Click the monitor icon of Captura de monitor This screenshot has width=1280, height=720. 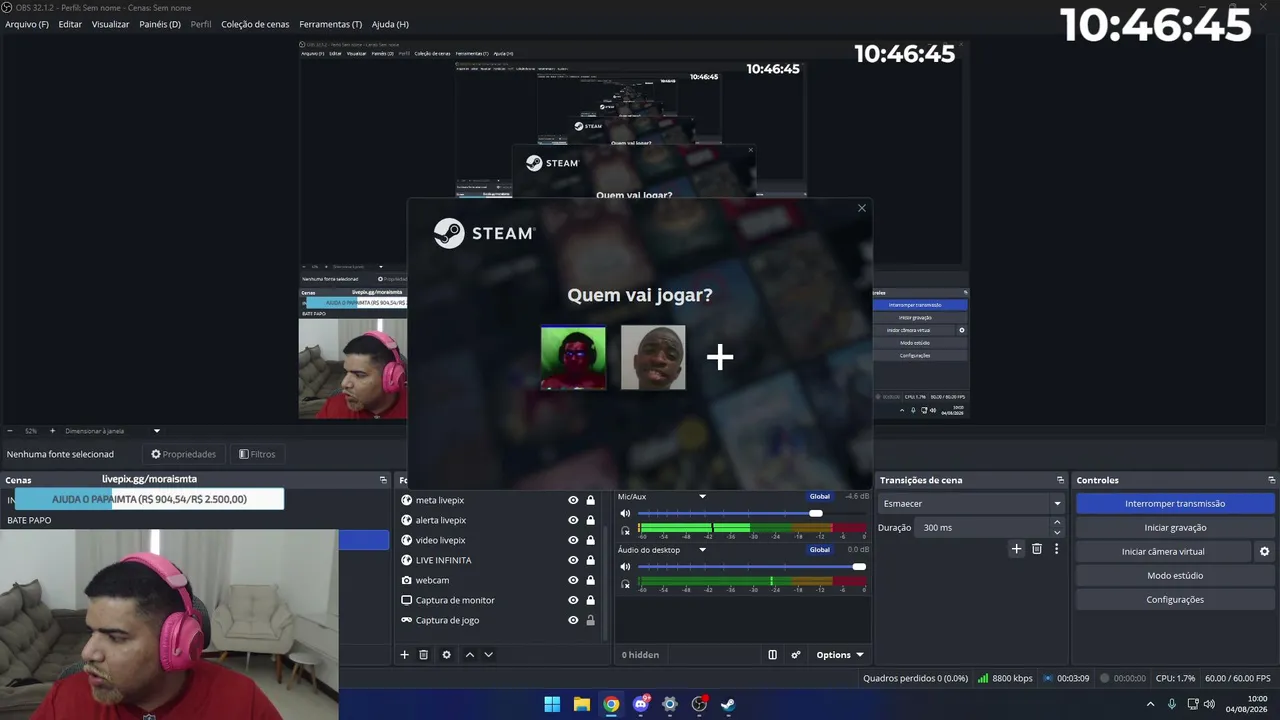[x=407, y=600]
